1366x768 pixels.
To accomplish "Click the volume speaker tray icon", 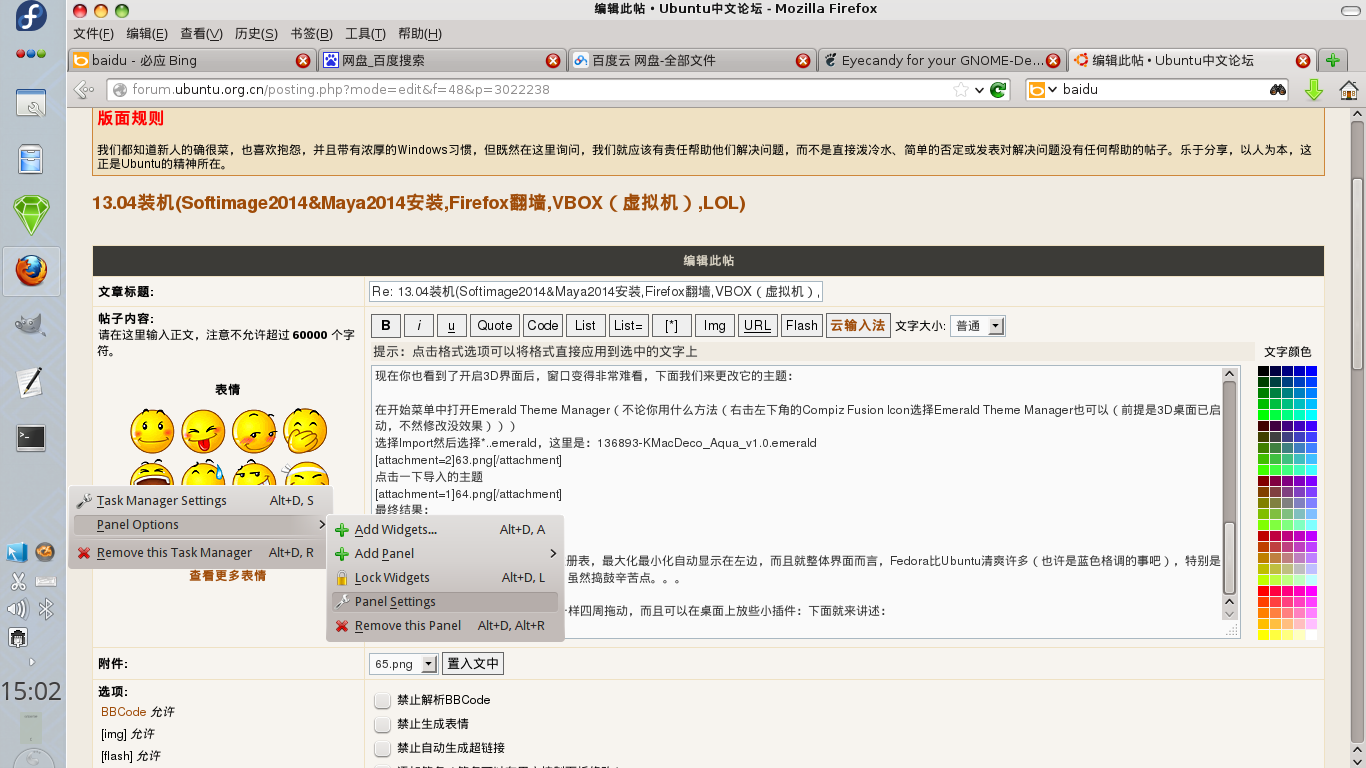I will [17, 608].
